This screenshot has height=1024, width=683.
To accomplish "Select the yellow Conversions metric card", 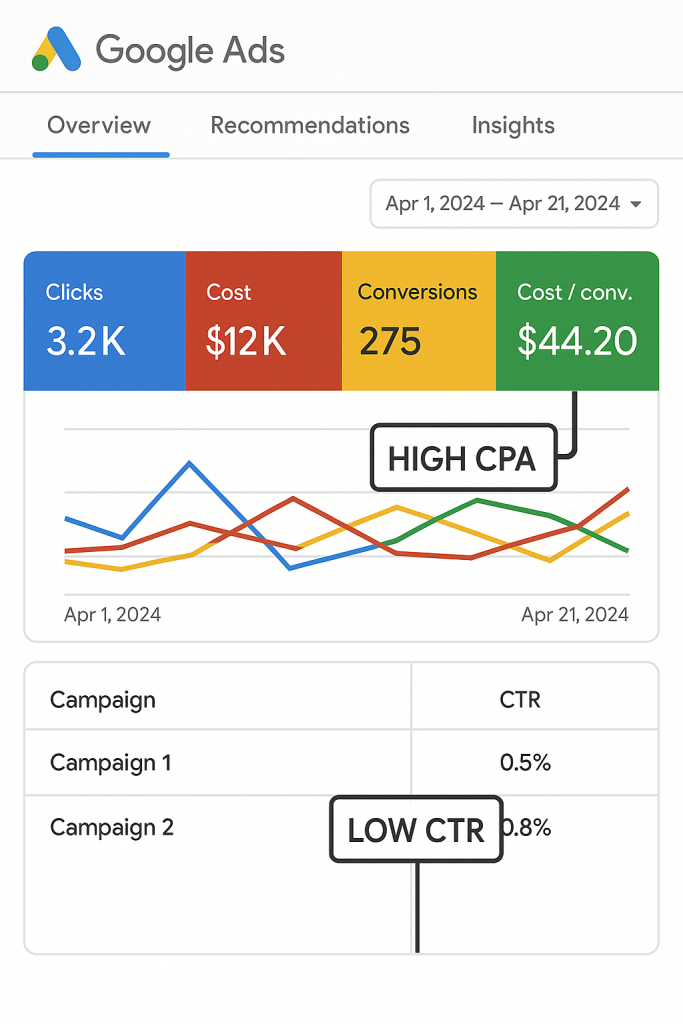I will click(x=418, y=321).
